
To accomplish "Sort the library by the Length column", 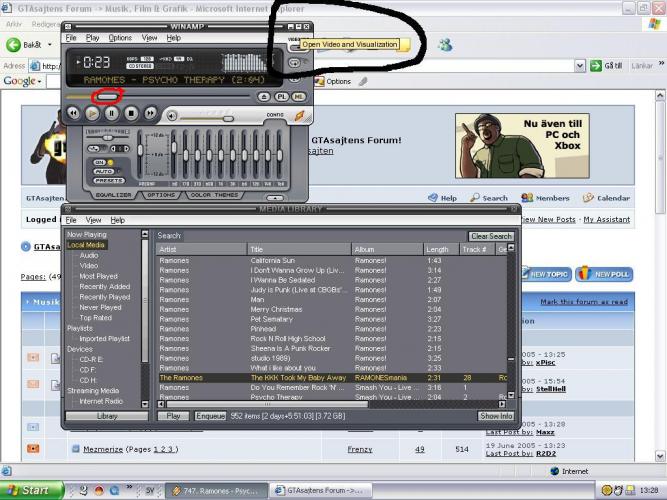I will (437, 249).
